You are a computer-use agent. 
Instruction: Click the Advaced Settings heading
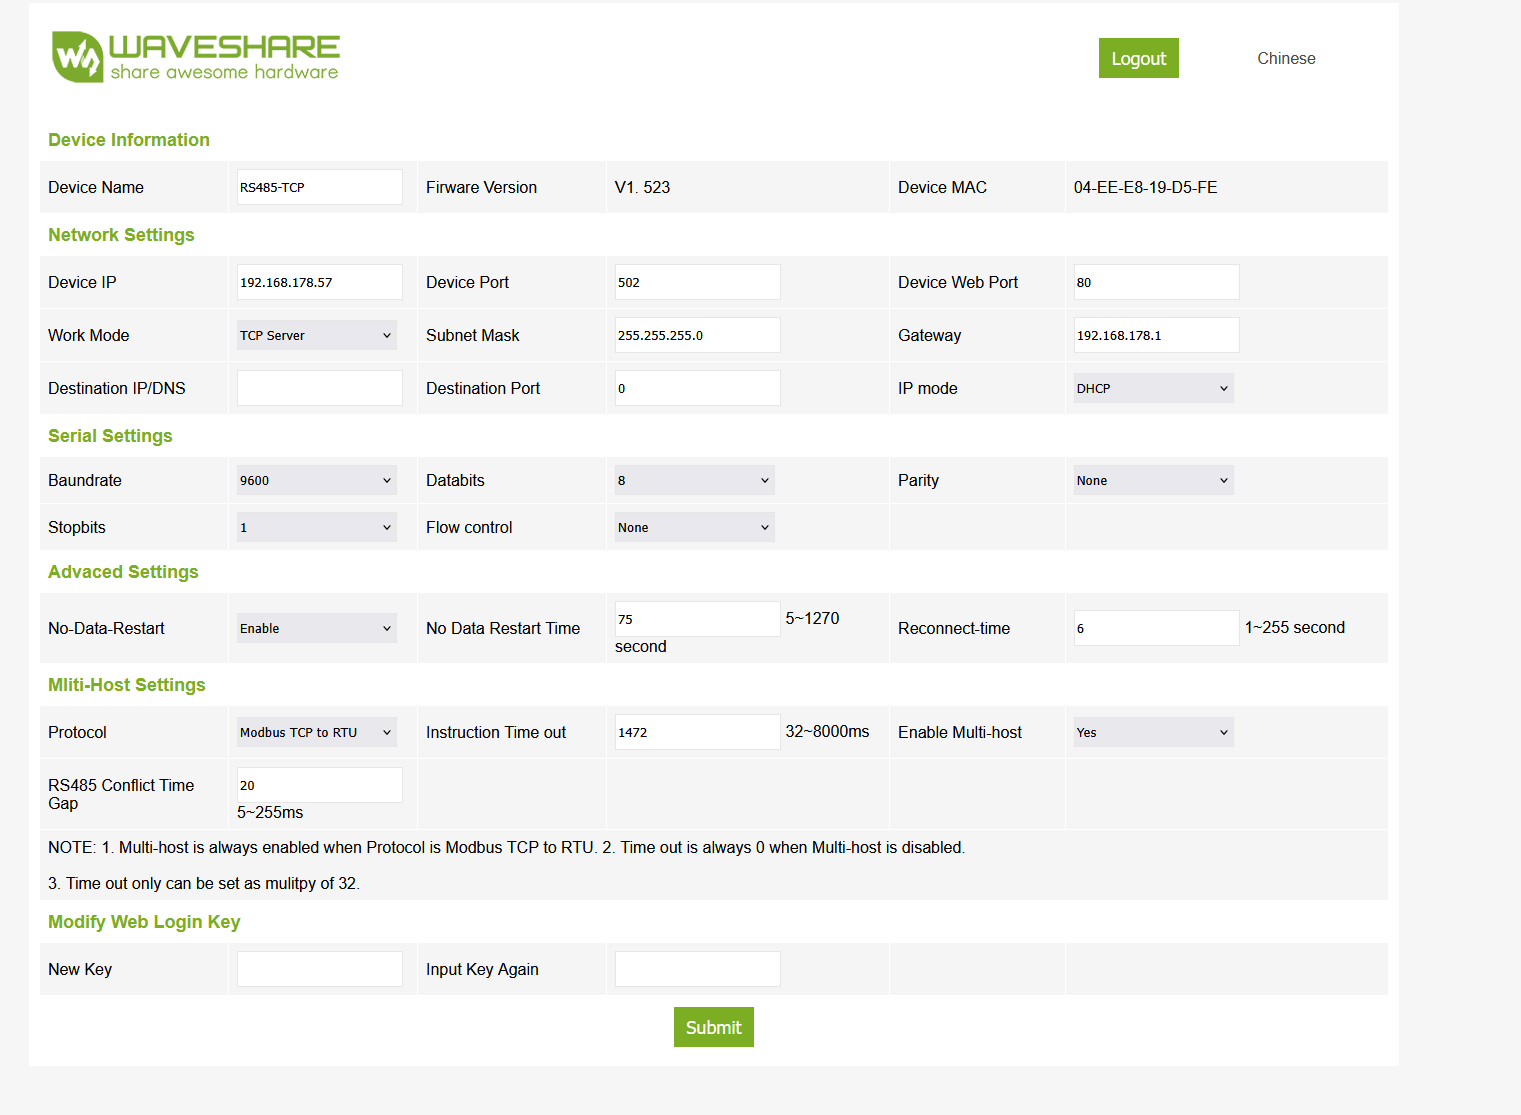click(x=123, y=572)
